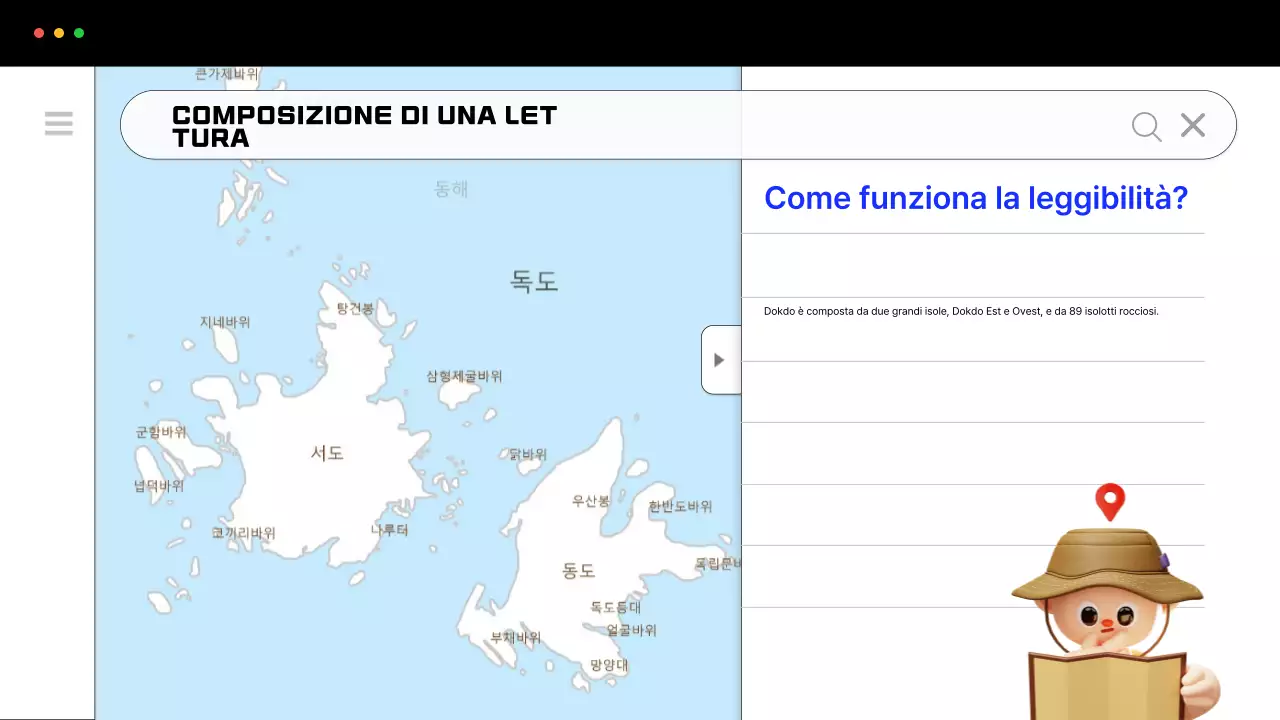Viewport: 1280px width, 720px height.
Task: Click the yellow traffic light dot
Action: (57, 32)
